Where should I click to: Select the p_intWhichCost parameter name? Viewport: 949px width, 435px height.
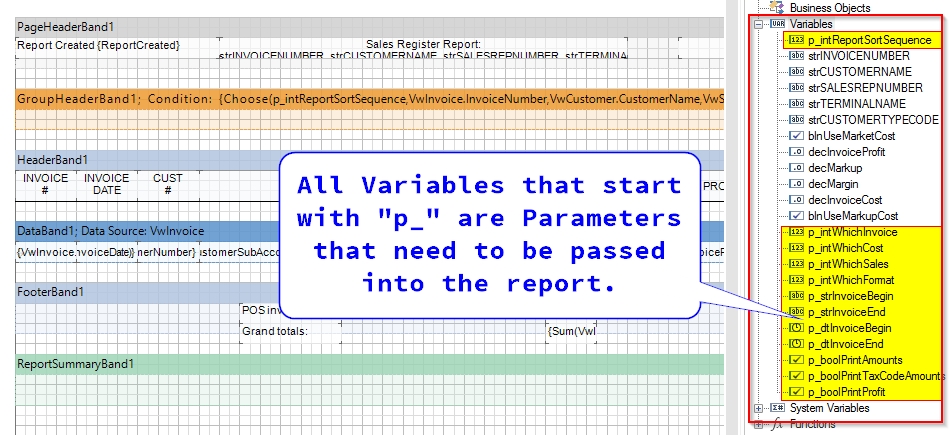[846, 248]
